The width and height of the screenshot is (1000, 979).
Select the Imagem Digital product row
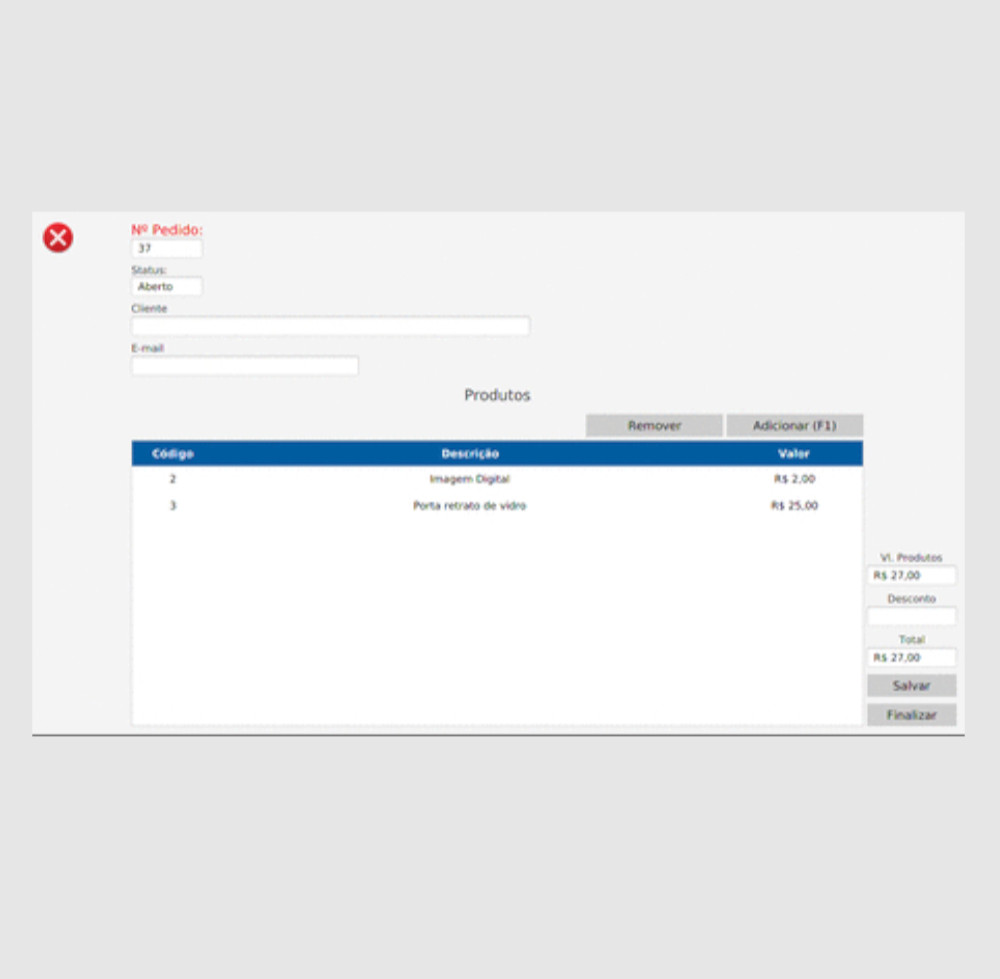tap(469, 480)
